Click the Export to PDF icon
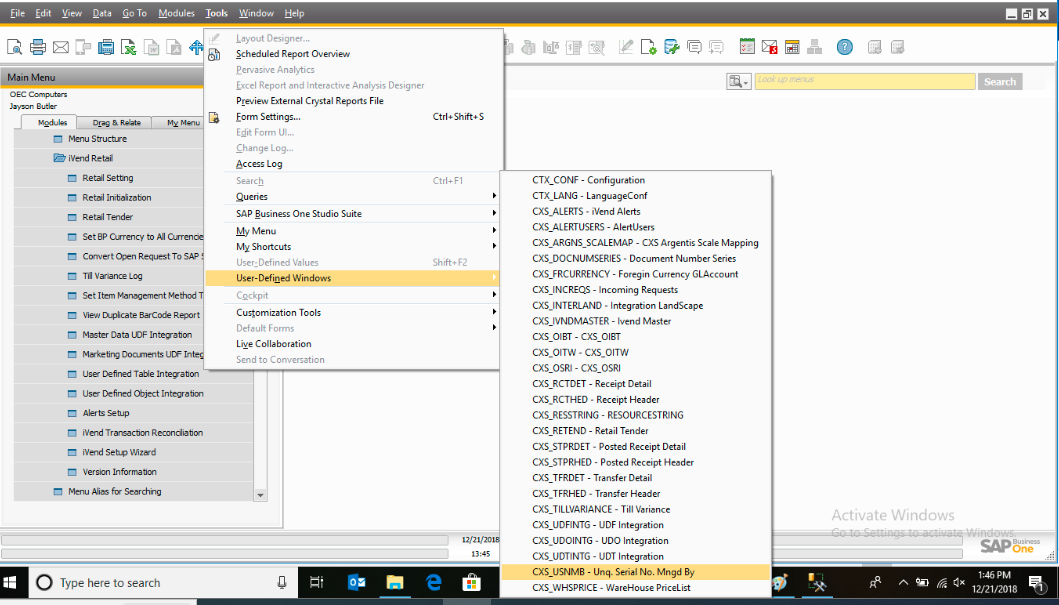This screenshot has width=1059, height=605. pyautogui.click(x=174, y=47)
